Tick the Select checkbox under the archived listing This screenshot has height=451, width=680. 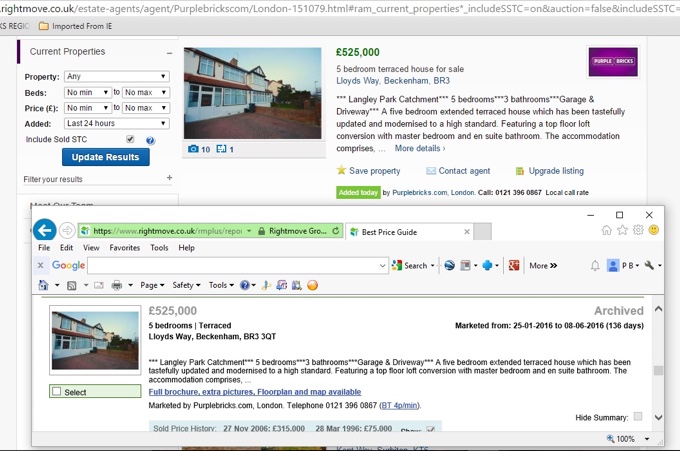(56, 392)
